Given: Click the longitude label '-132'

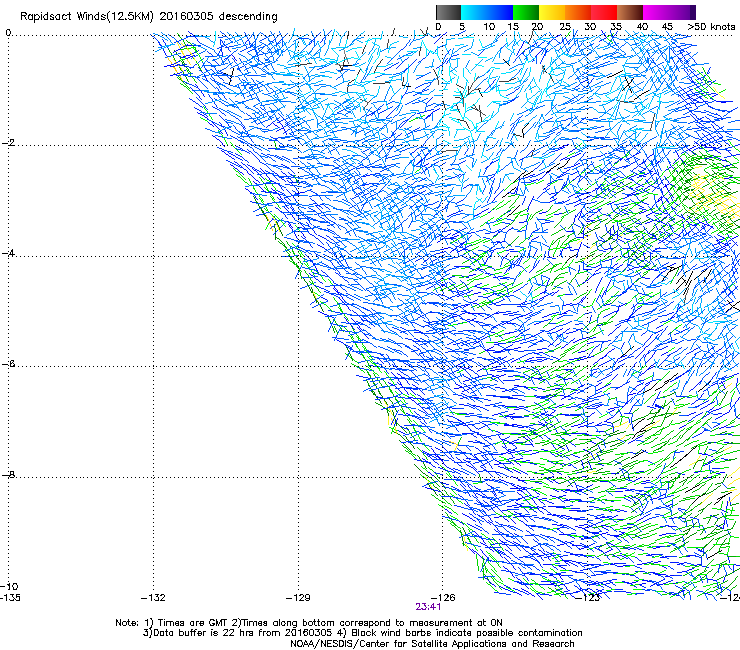Looking at the screenshot, I should [x=153, y=598].
